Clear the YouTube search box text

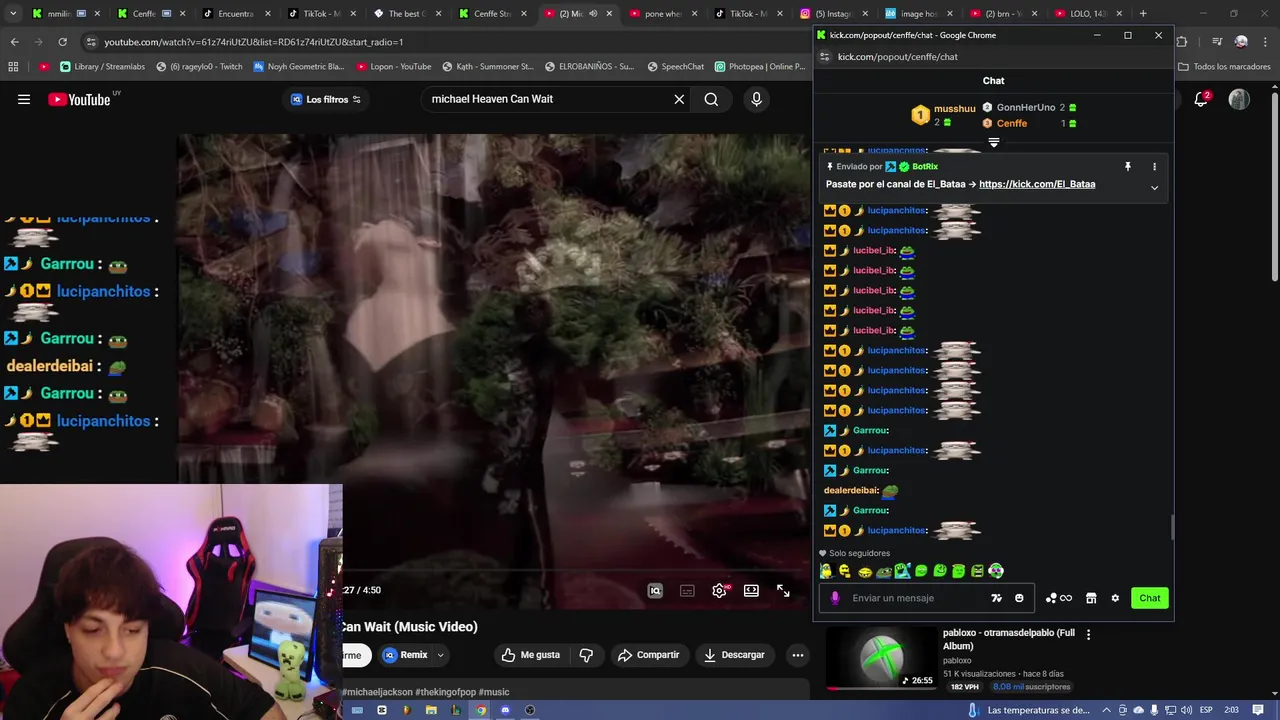(x=679, y=99)
